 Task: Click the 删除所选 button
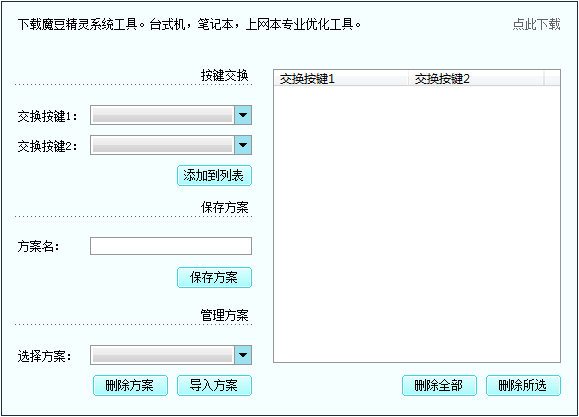[523, 386]
